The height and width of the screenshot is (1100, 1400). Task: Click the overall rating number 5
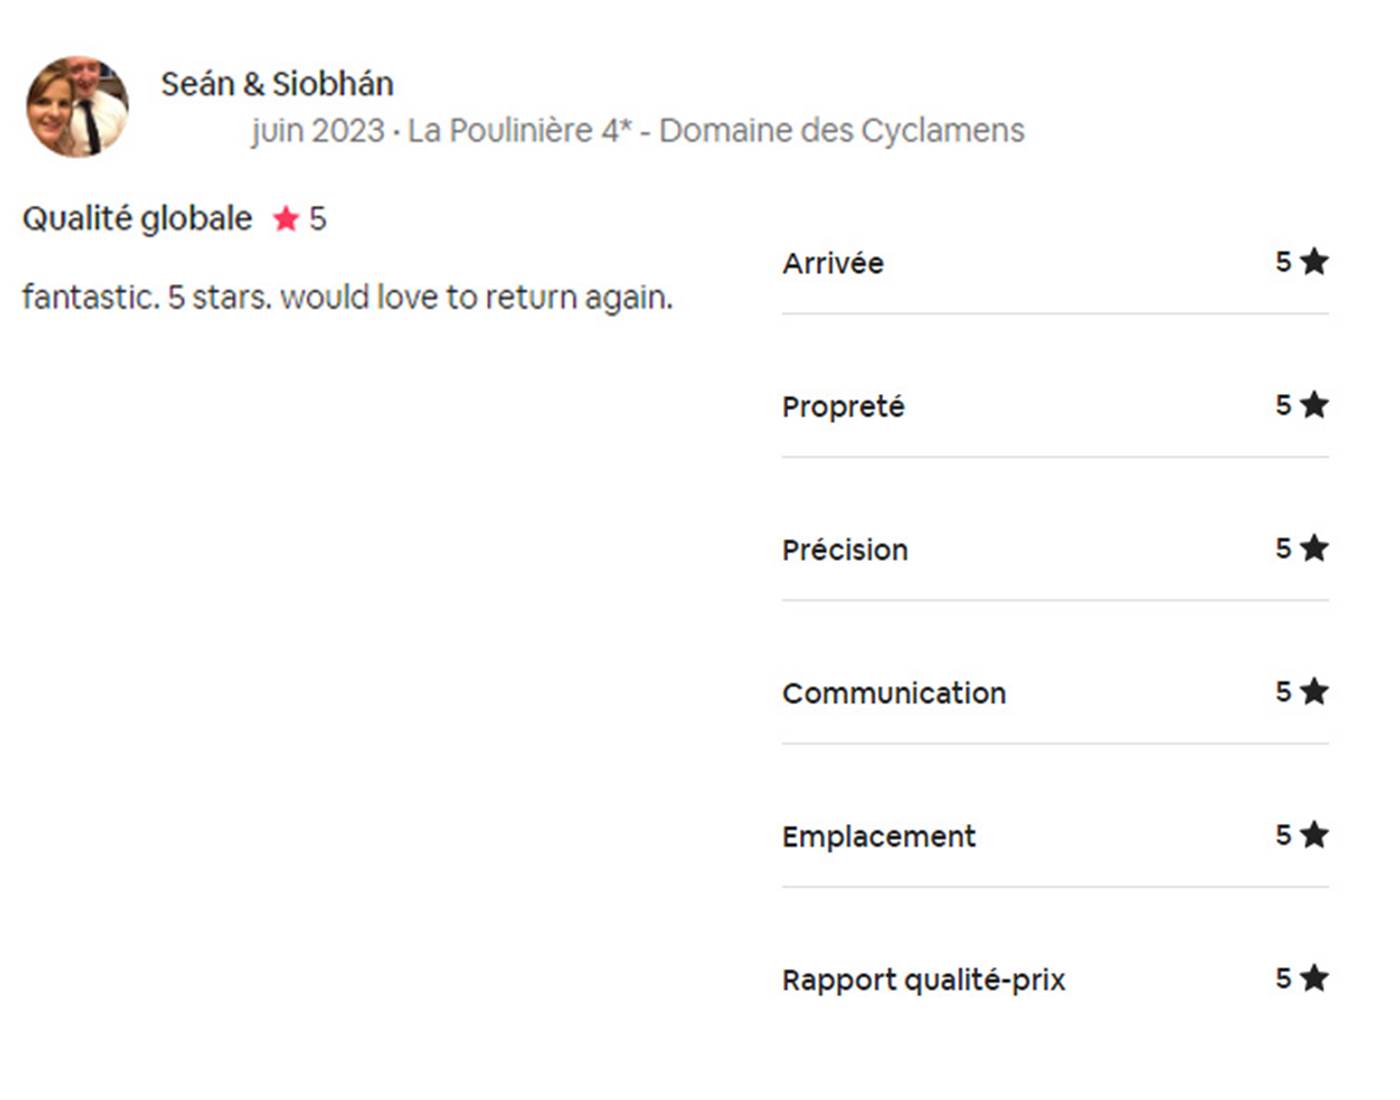coord(318,219)
